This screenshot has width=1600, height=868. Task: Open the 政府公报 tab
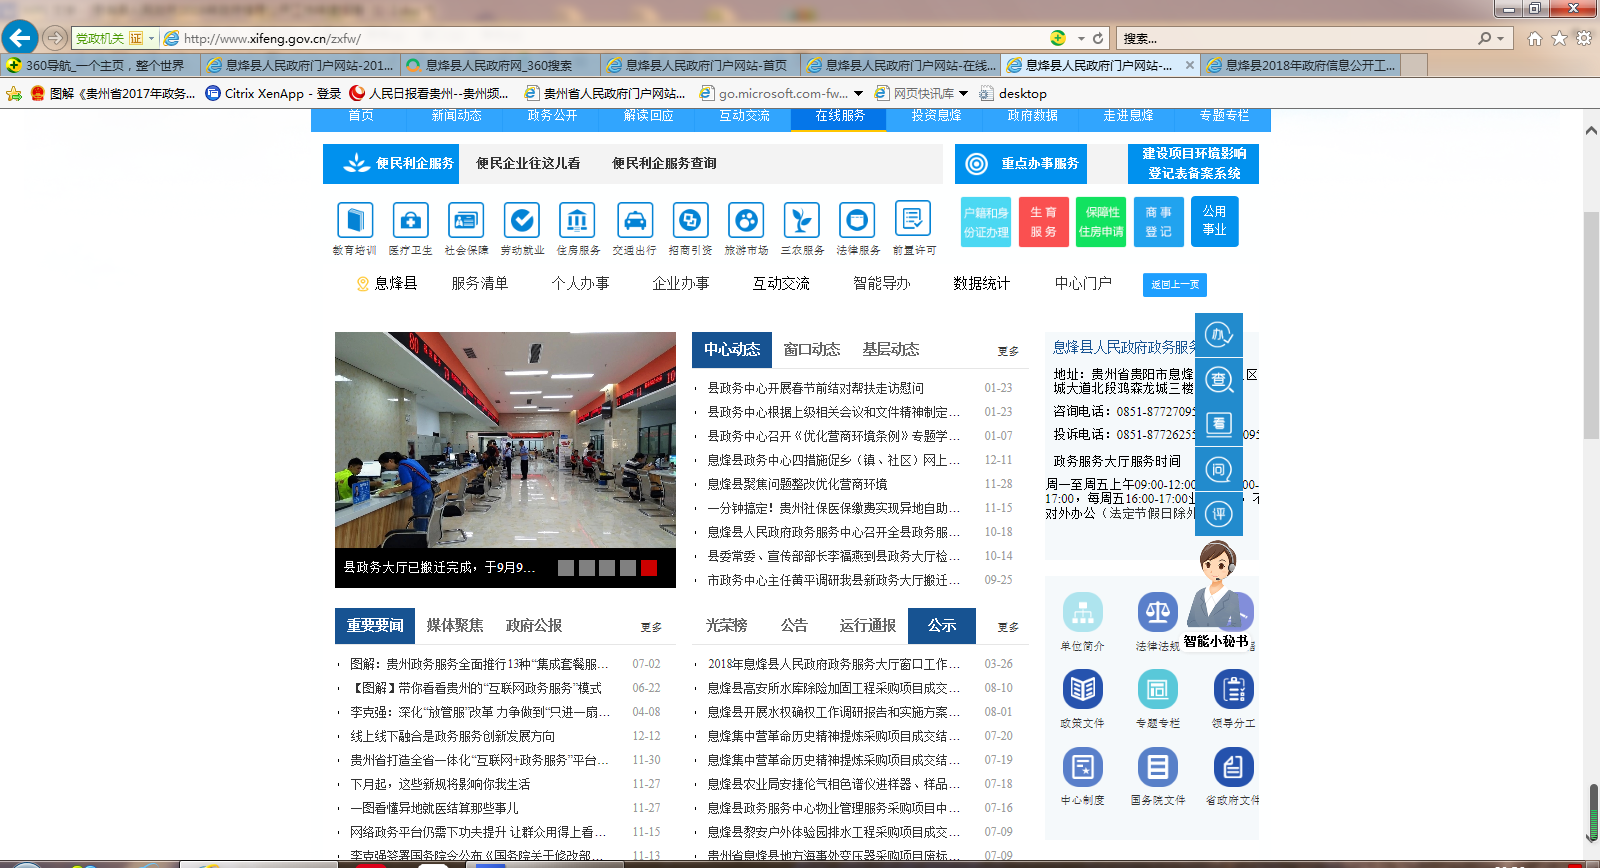coord(534,625)
